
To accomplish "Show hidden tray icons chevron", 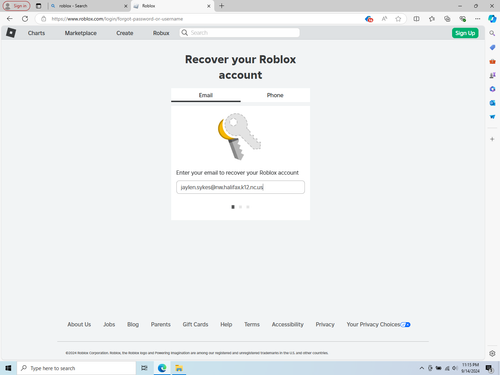I will pos(422,368).
